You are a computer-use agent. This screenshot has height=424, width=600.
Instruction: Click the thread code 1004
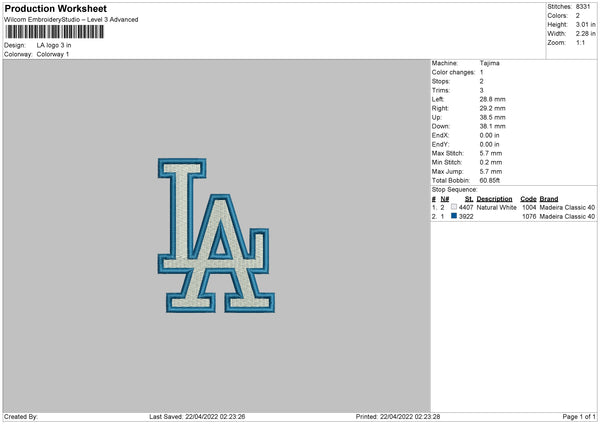coord(529,207)
